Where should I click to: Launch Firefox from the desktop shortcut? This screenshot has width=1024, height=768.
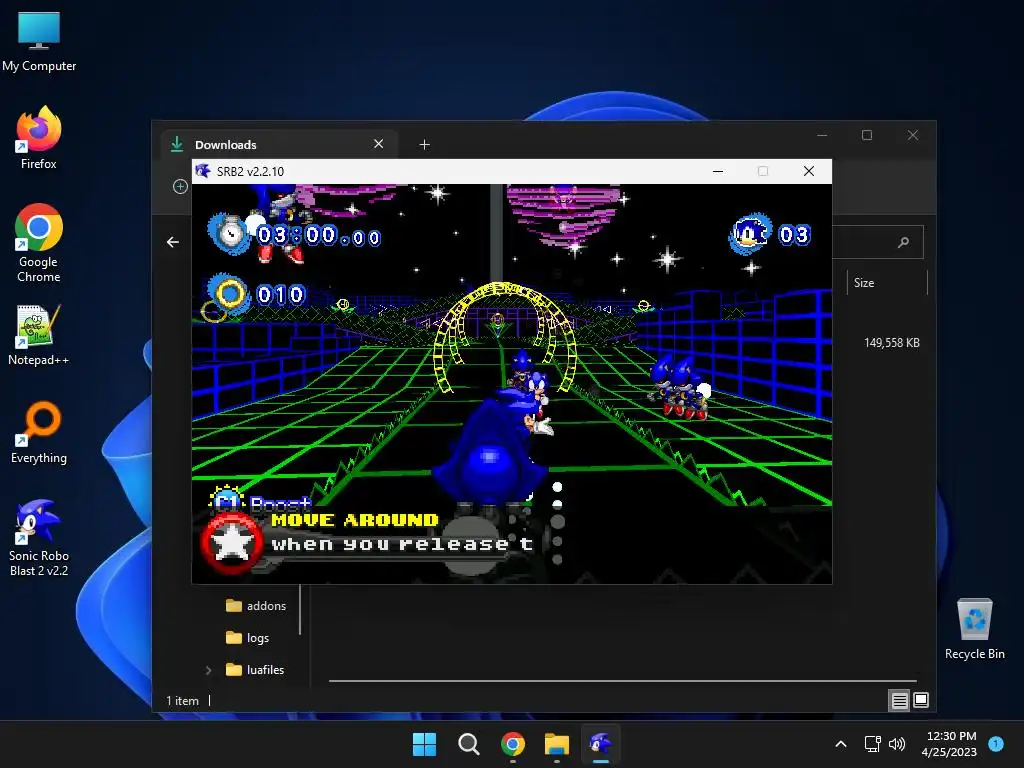click(x=39, y=138)
